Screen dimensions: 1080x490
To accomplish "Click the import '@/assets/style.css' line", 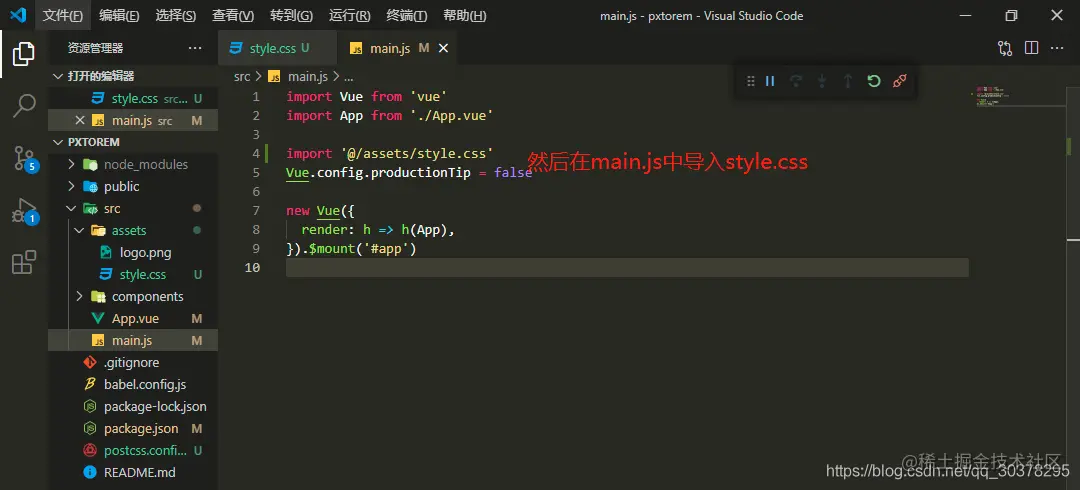I will (x=390, y=153).
